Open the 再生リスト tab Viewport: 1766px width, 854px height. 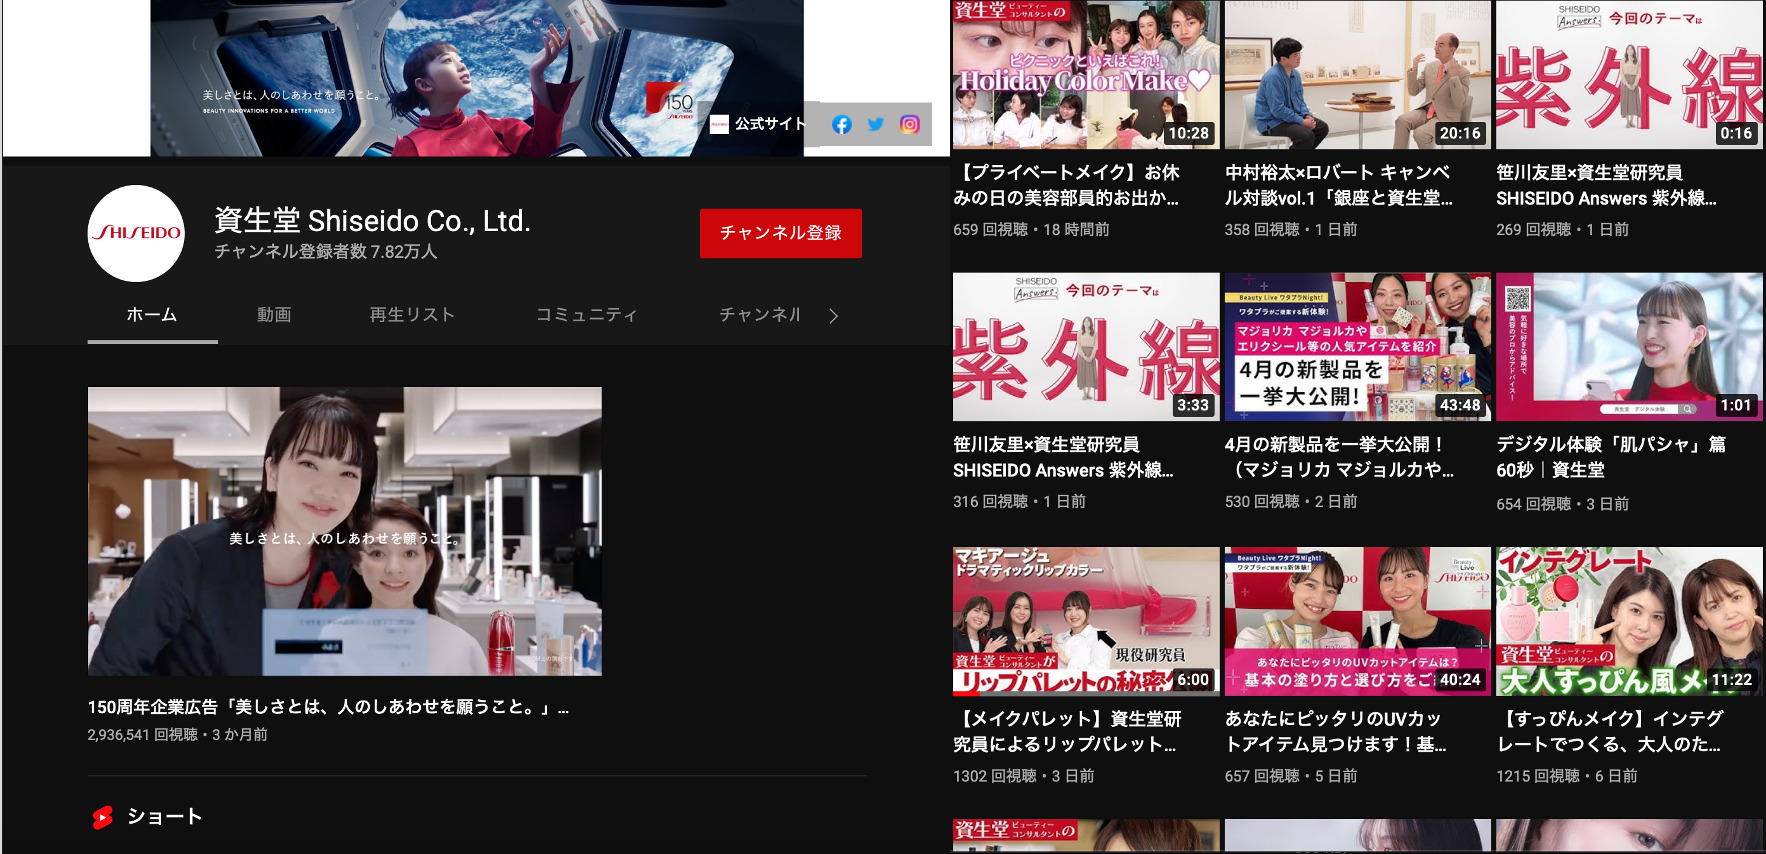pyautogui.click(x=412, y=315)
